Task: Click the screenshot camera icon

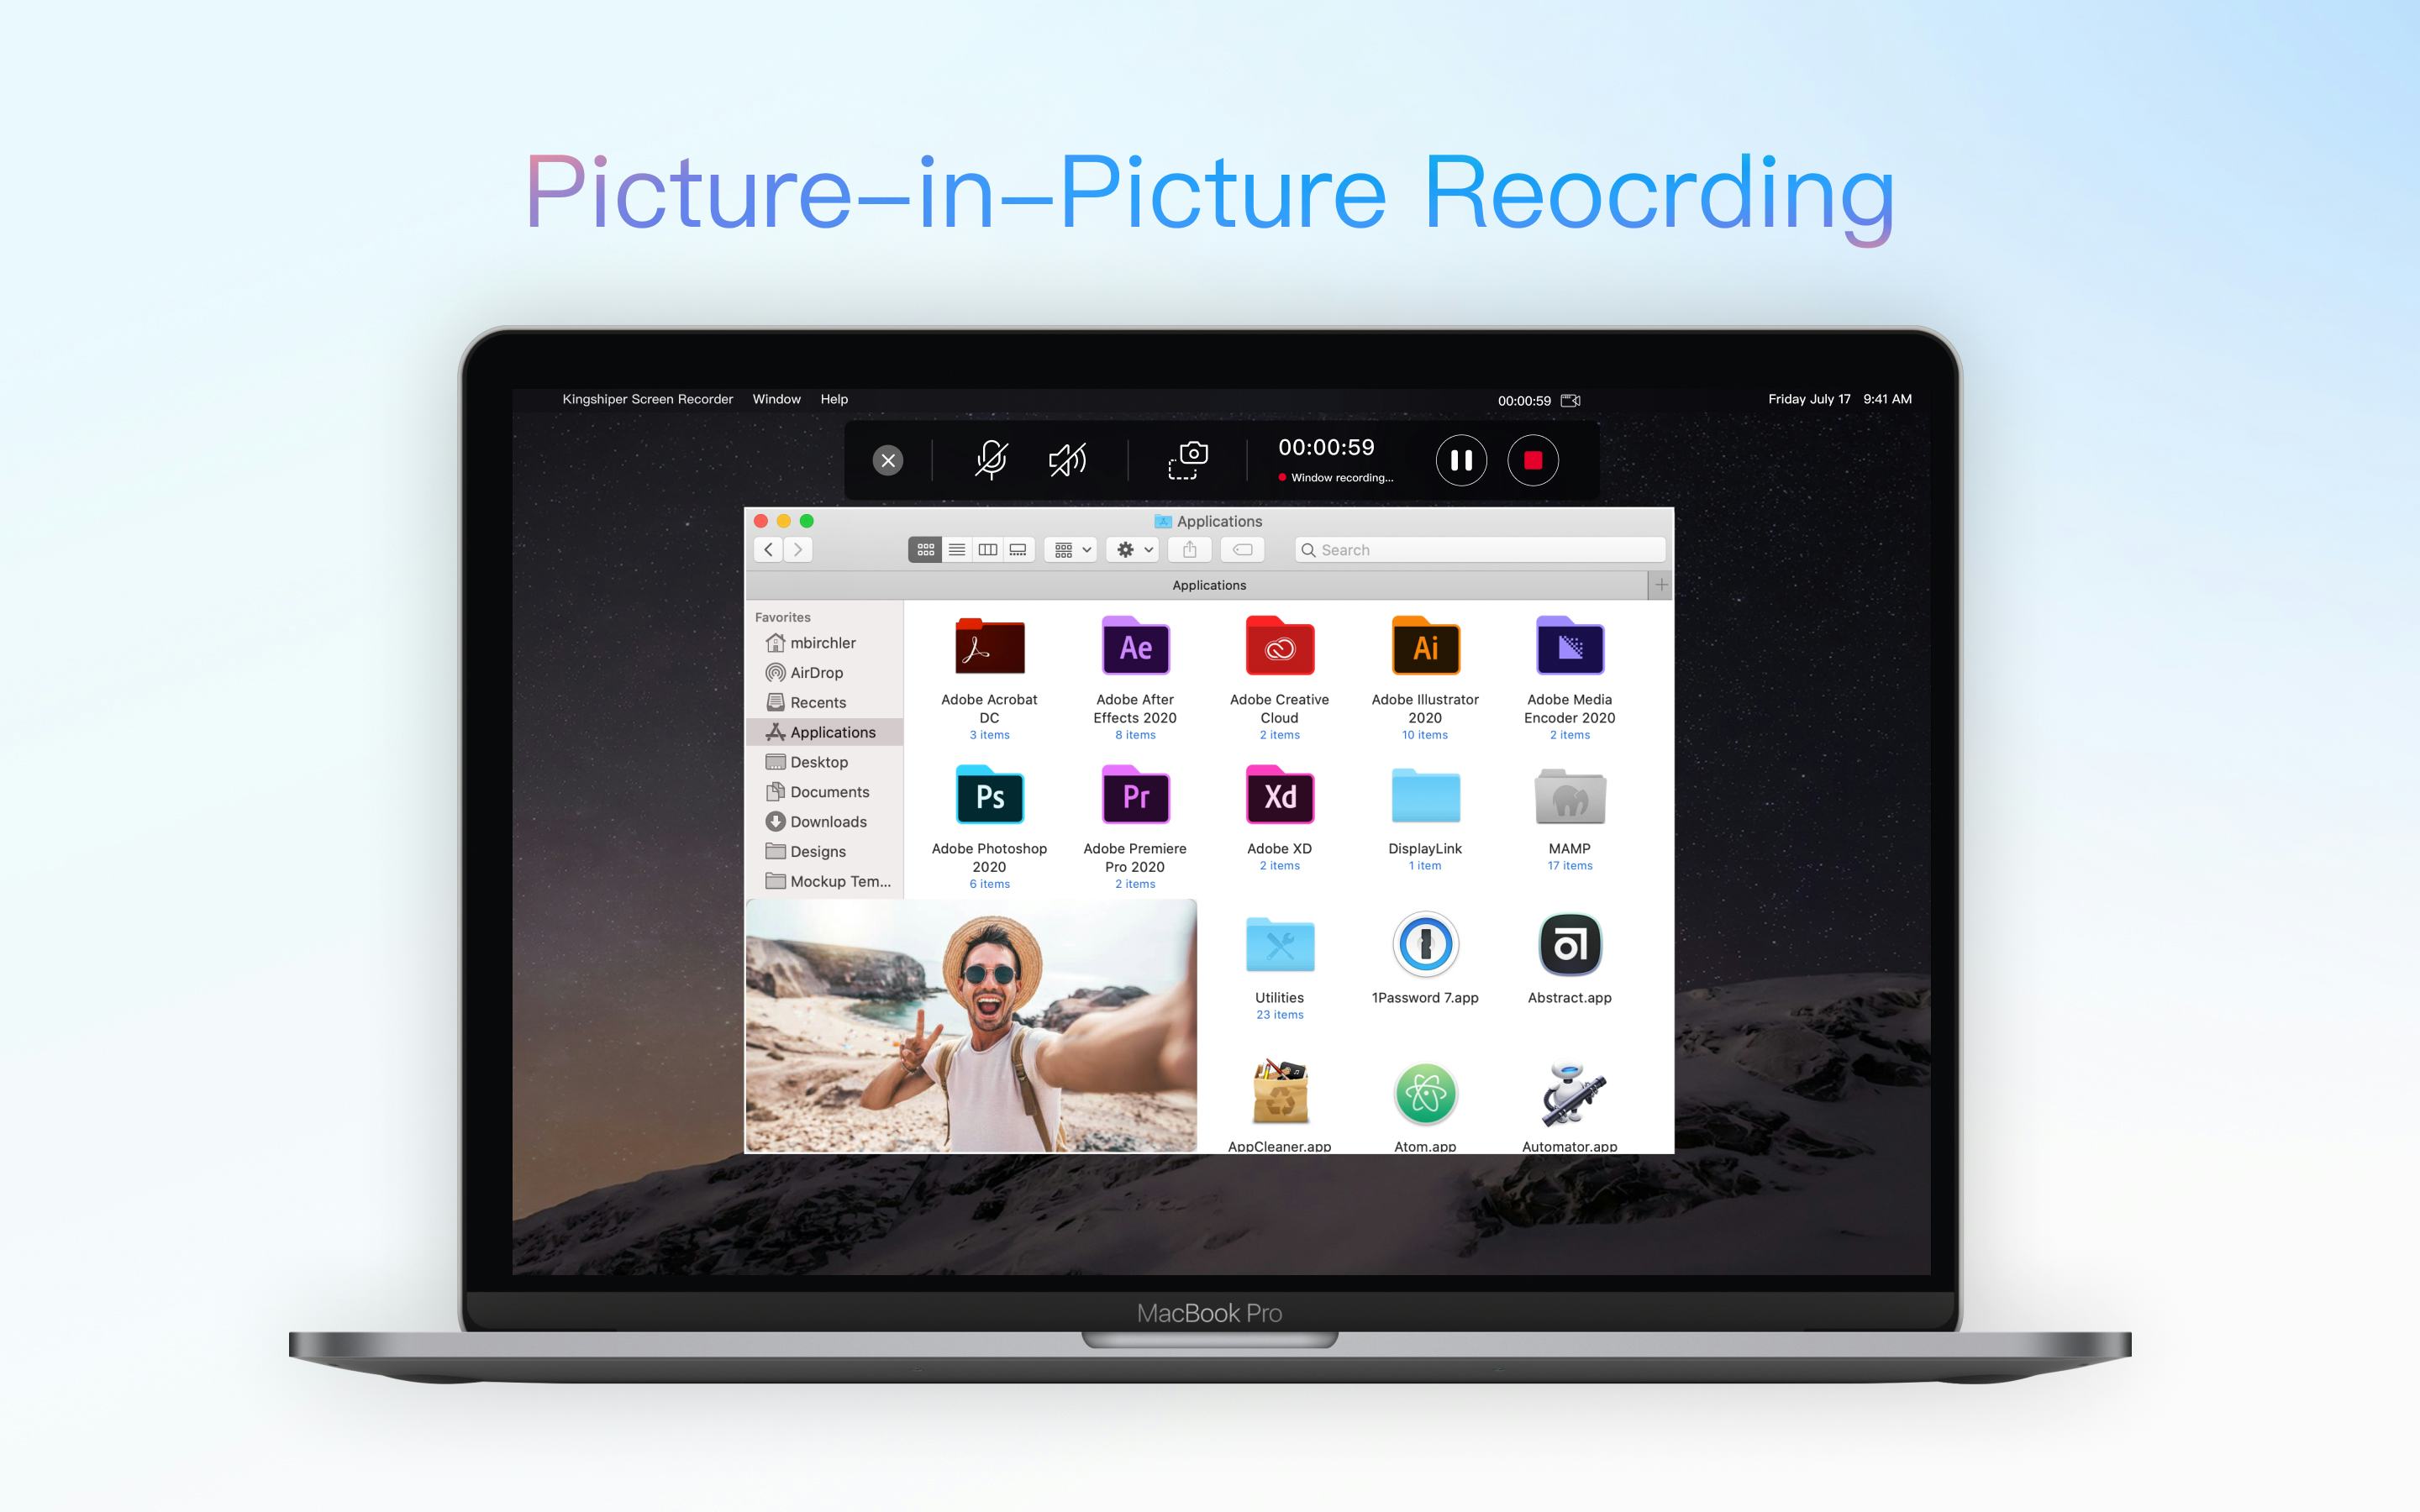Action: tap(1188, 458)
